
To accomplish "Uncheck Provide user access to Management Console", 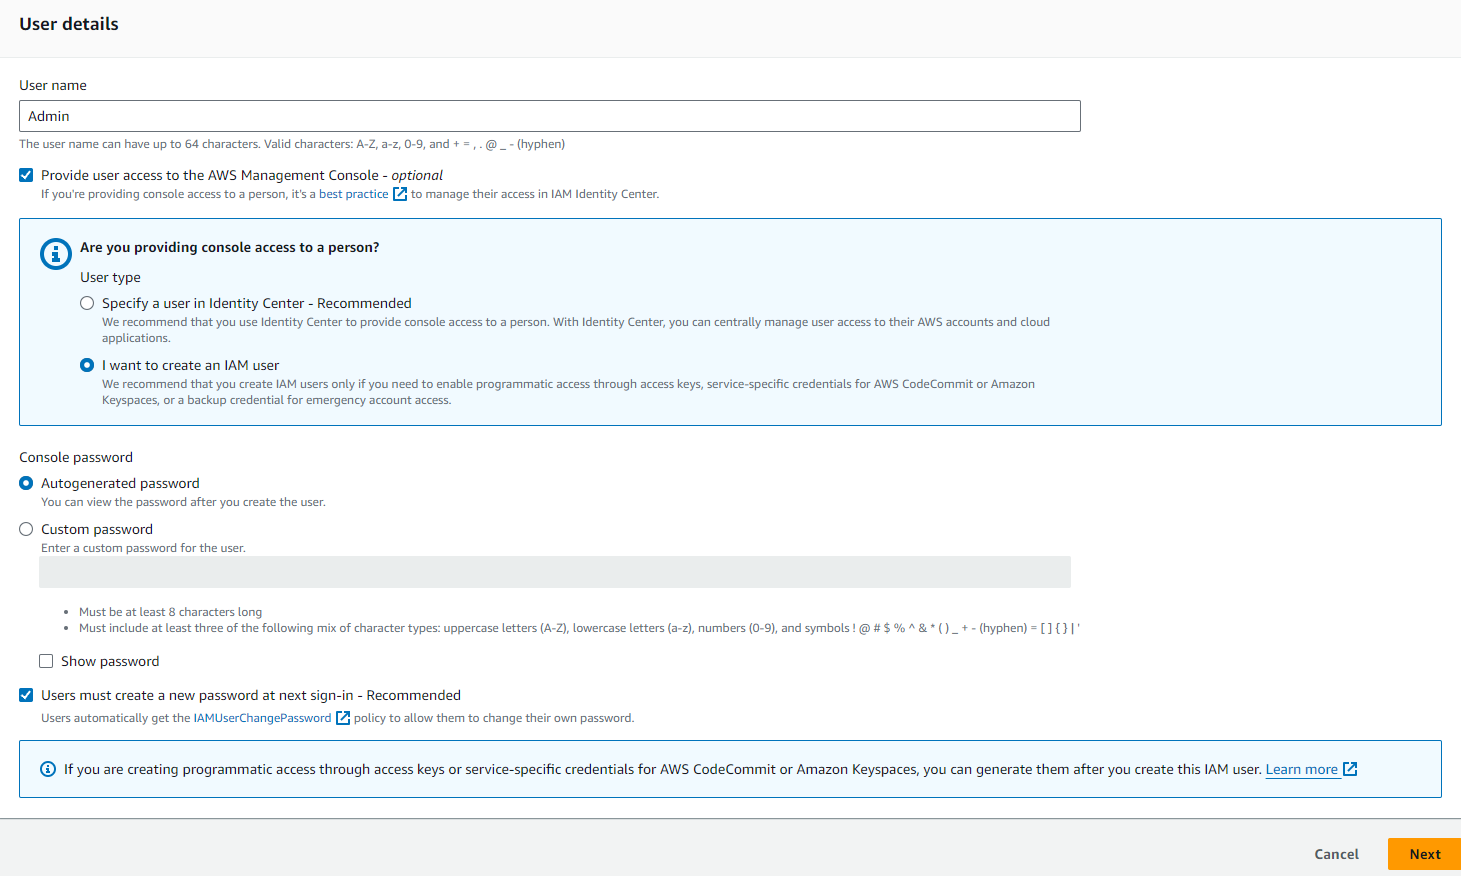I will pos(26,175).
